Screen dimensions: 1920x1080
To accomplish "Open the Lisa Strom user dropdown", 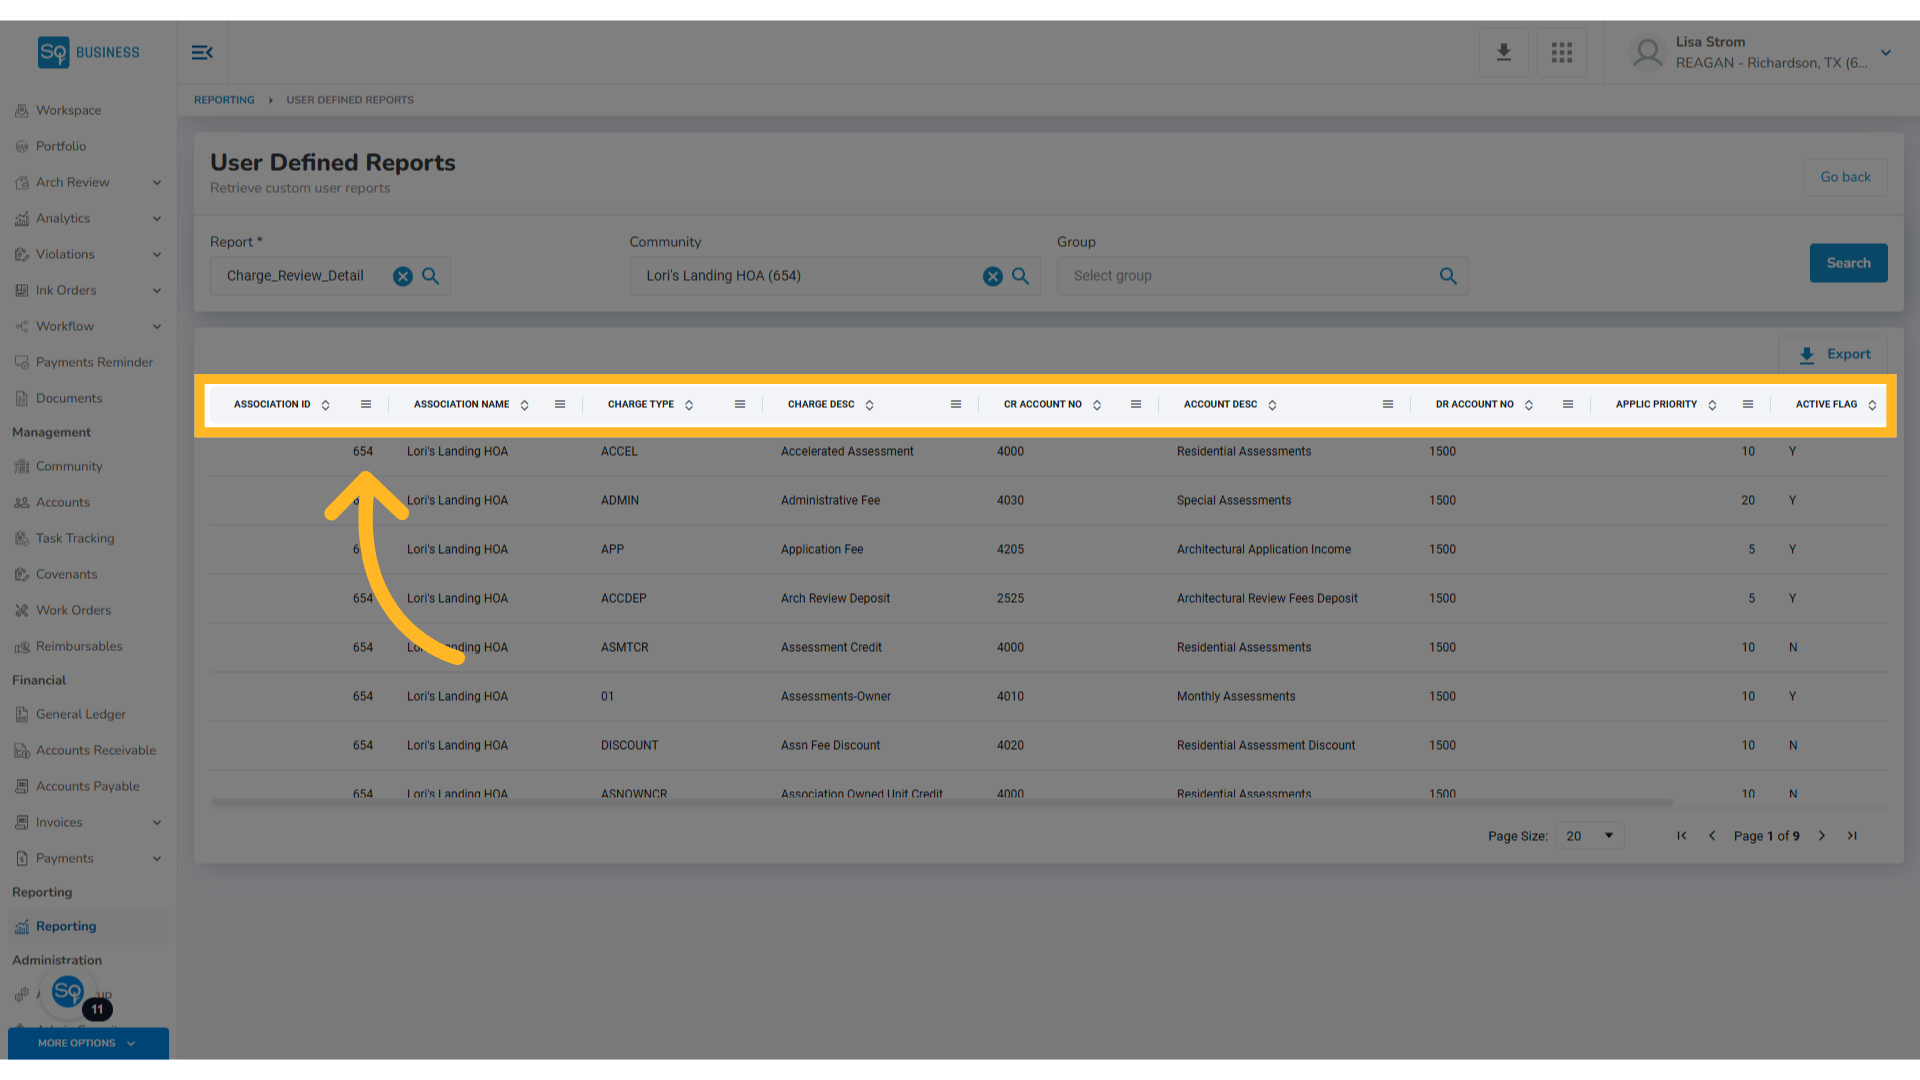I will [x=1886, y=53].
